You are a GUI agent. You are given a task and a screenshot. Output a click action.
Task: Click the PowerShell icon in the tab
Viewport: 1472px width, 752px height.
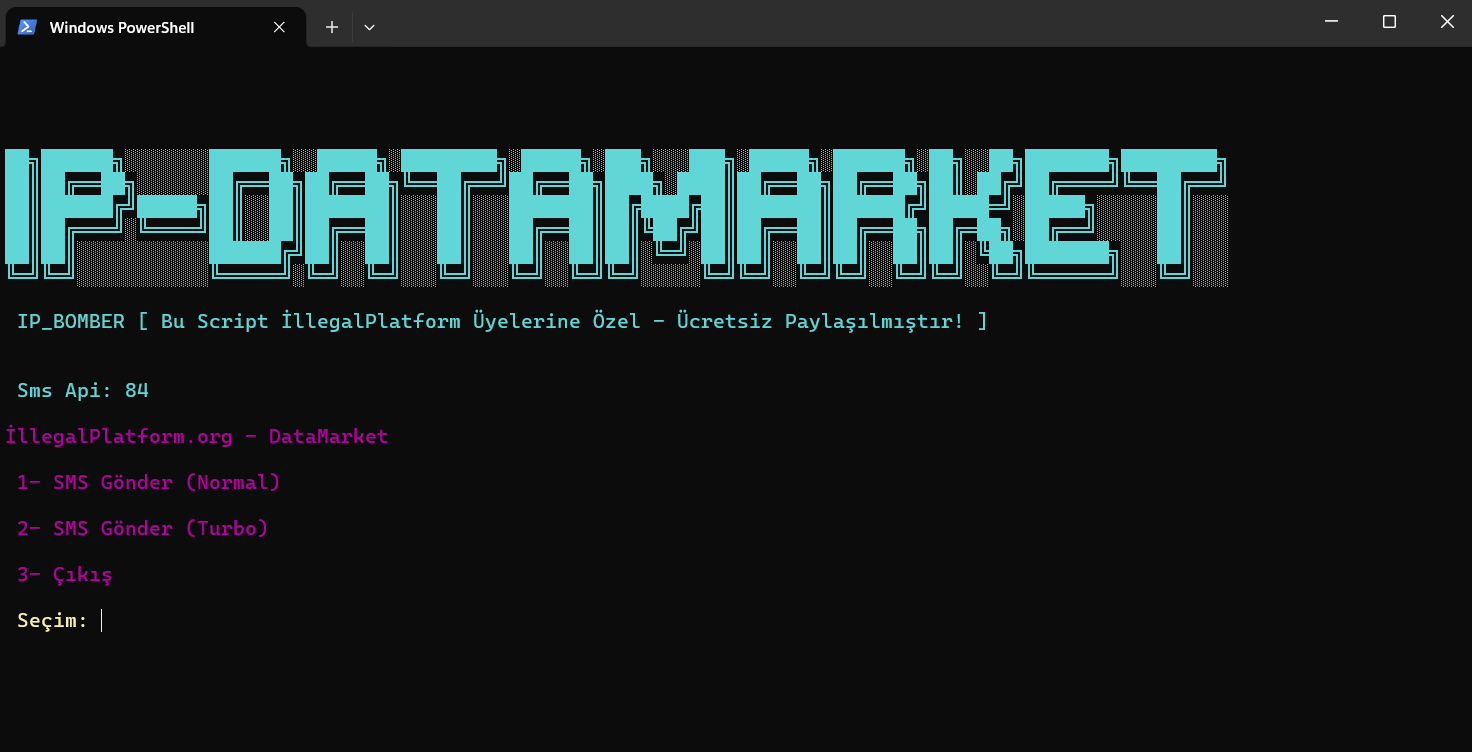point(28,27)
